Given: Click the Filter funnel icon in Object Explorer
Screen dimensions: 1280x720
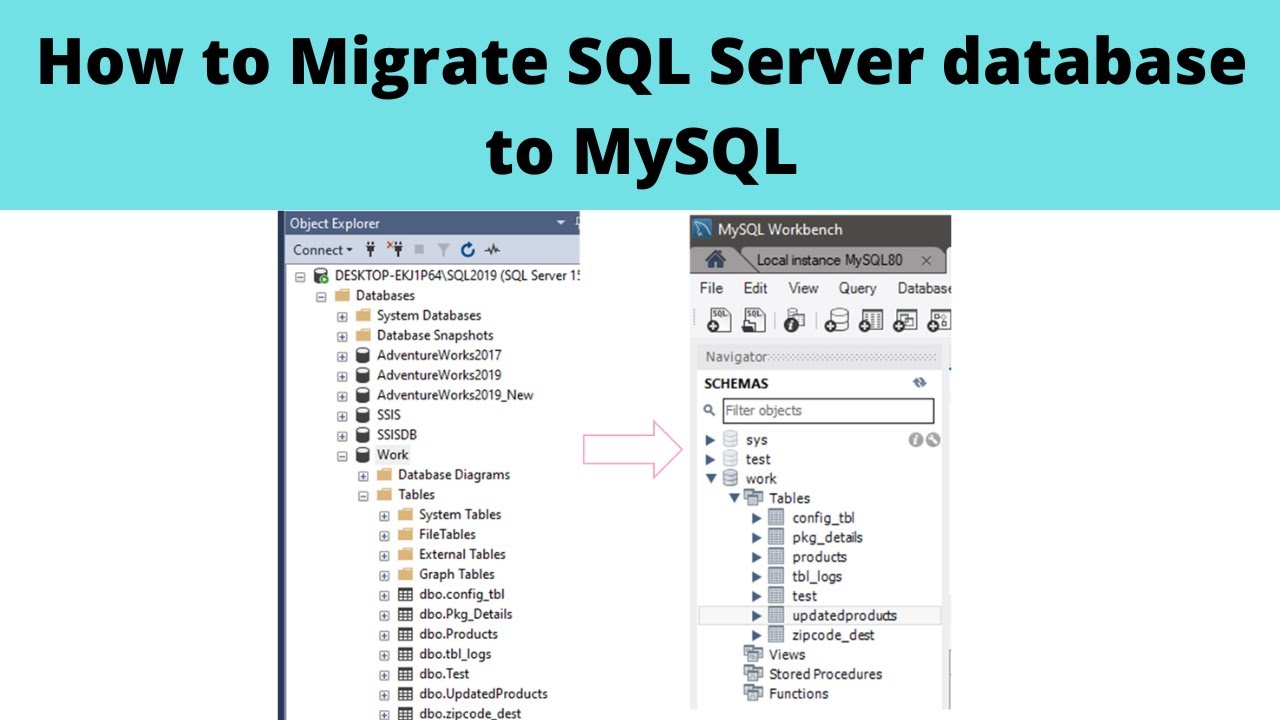Looking at the screenshot, I should (443, 250).
